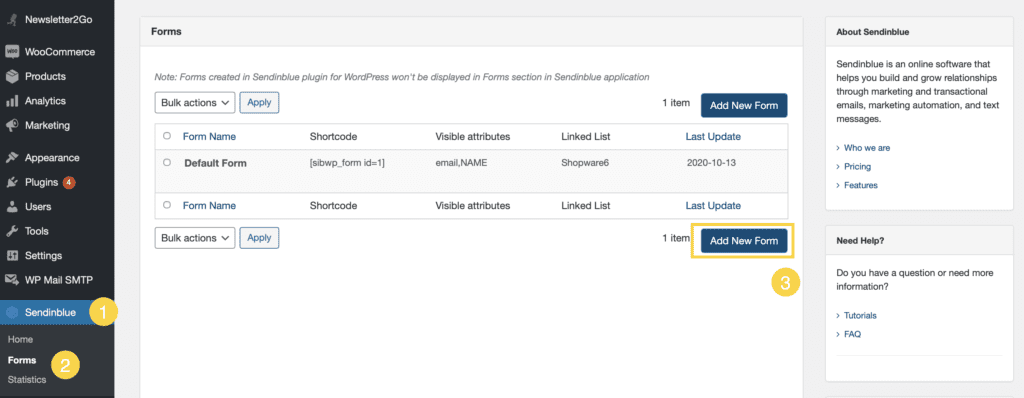The width and height of the screenshot is (1024, 398).
Task: Open the Default Form entry
Action: tap(216, 163)
